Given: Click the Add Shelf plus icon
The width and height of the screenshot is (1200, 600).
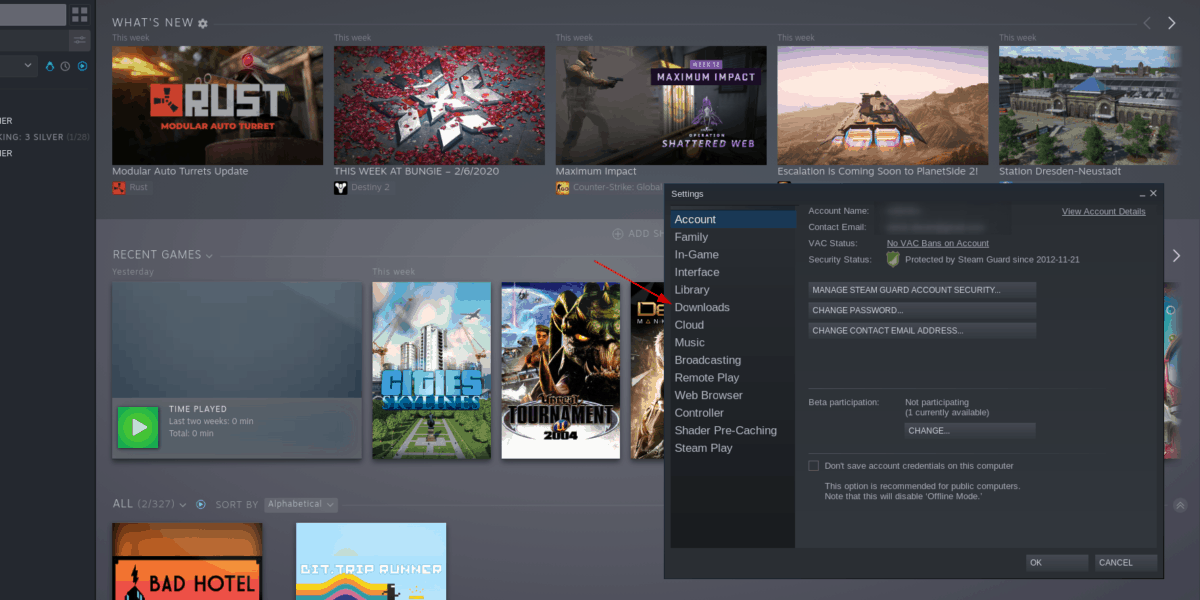Looking at the screenshot, I should [618, 233].
